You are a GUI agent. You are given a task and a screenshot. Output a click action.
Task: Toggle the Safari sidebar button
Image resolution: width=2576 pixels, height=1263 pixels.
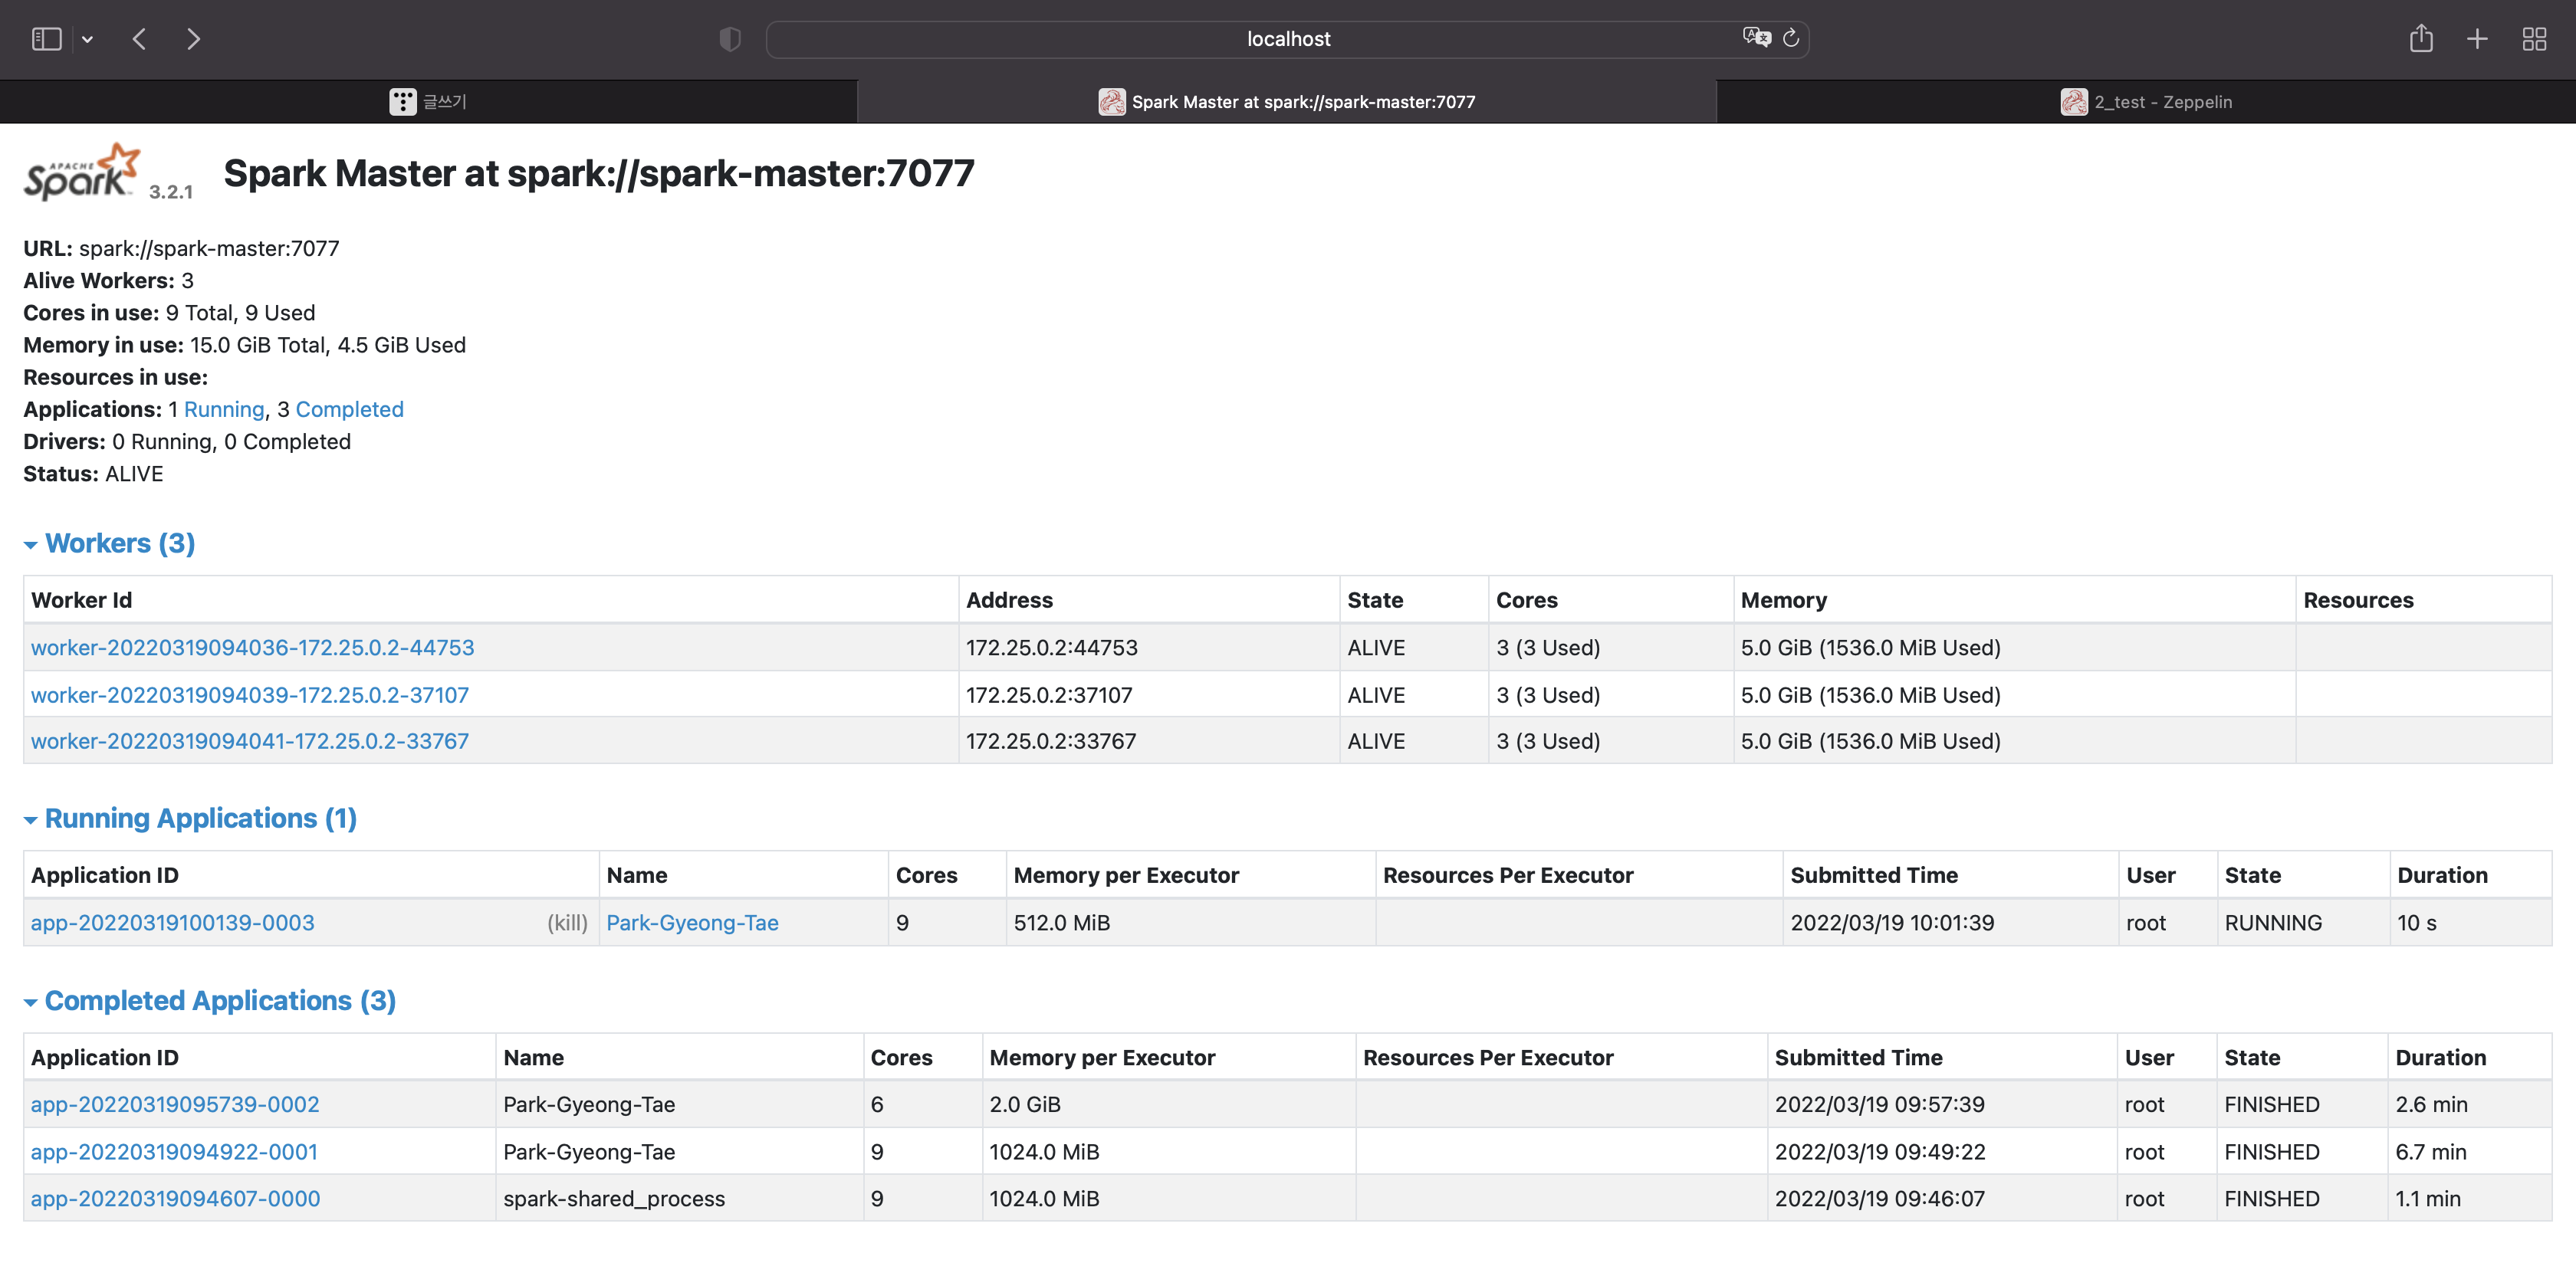46,39
